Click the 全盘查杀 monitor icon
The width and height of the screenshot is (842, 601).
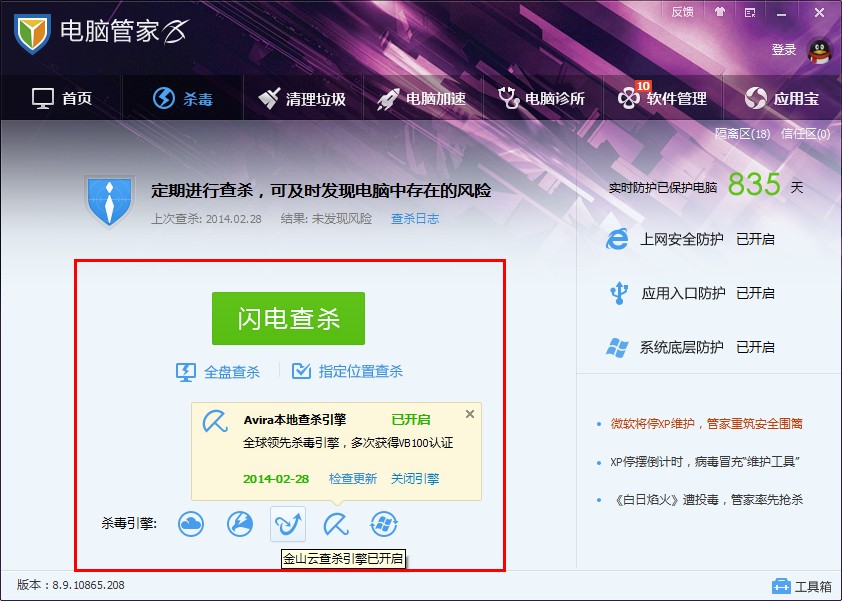point(186,372)
